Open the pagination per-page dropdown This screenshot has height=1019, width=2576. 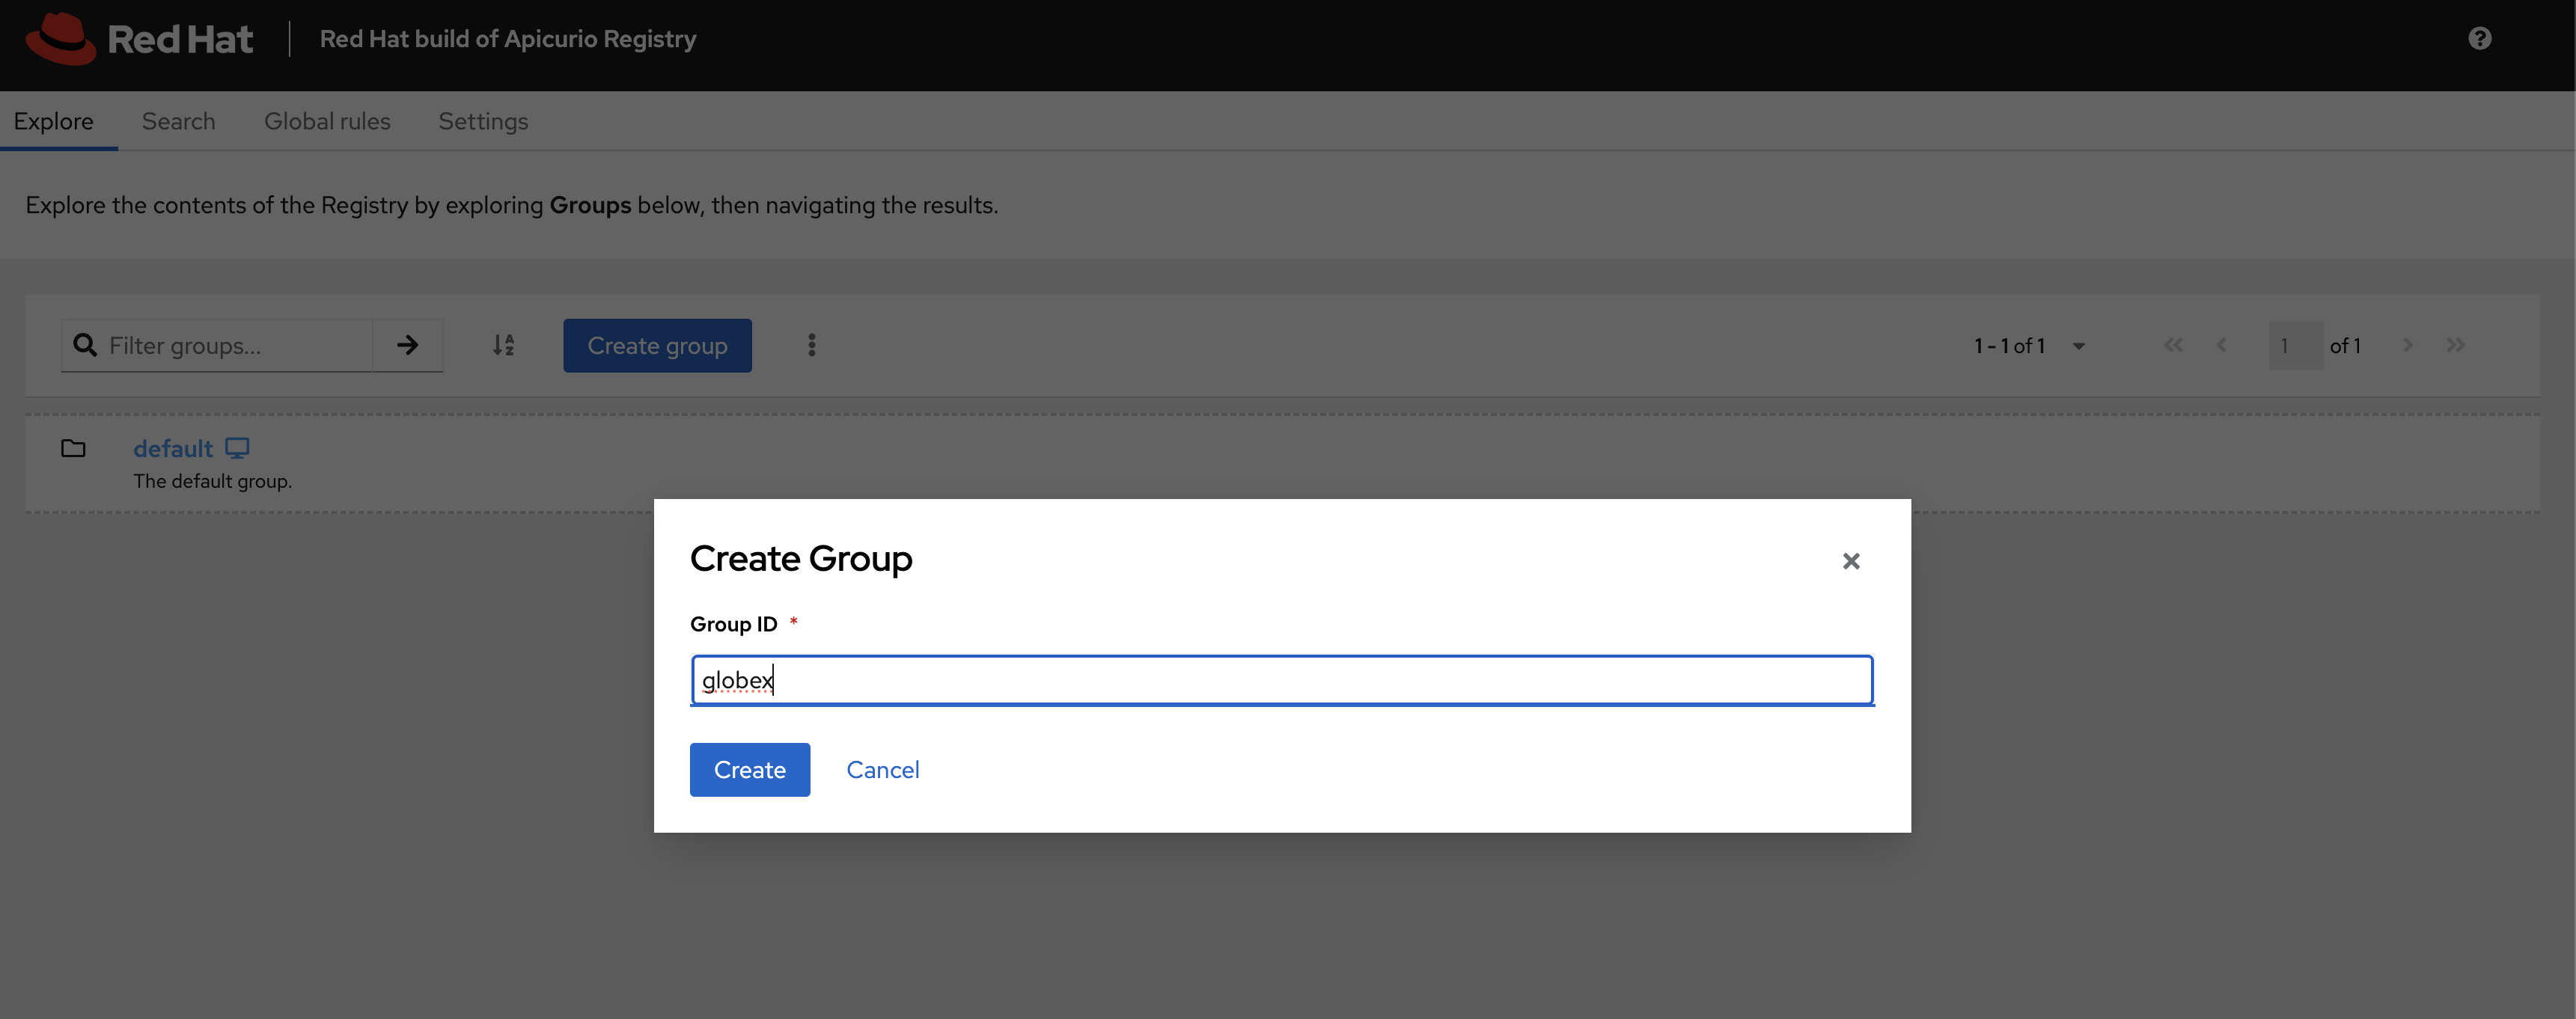point(2080,345)
